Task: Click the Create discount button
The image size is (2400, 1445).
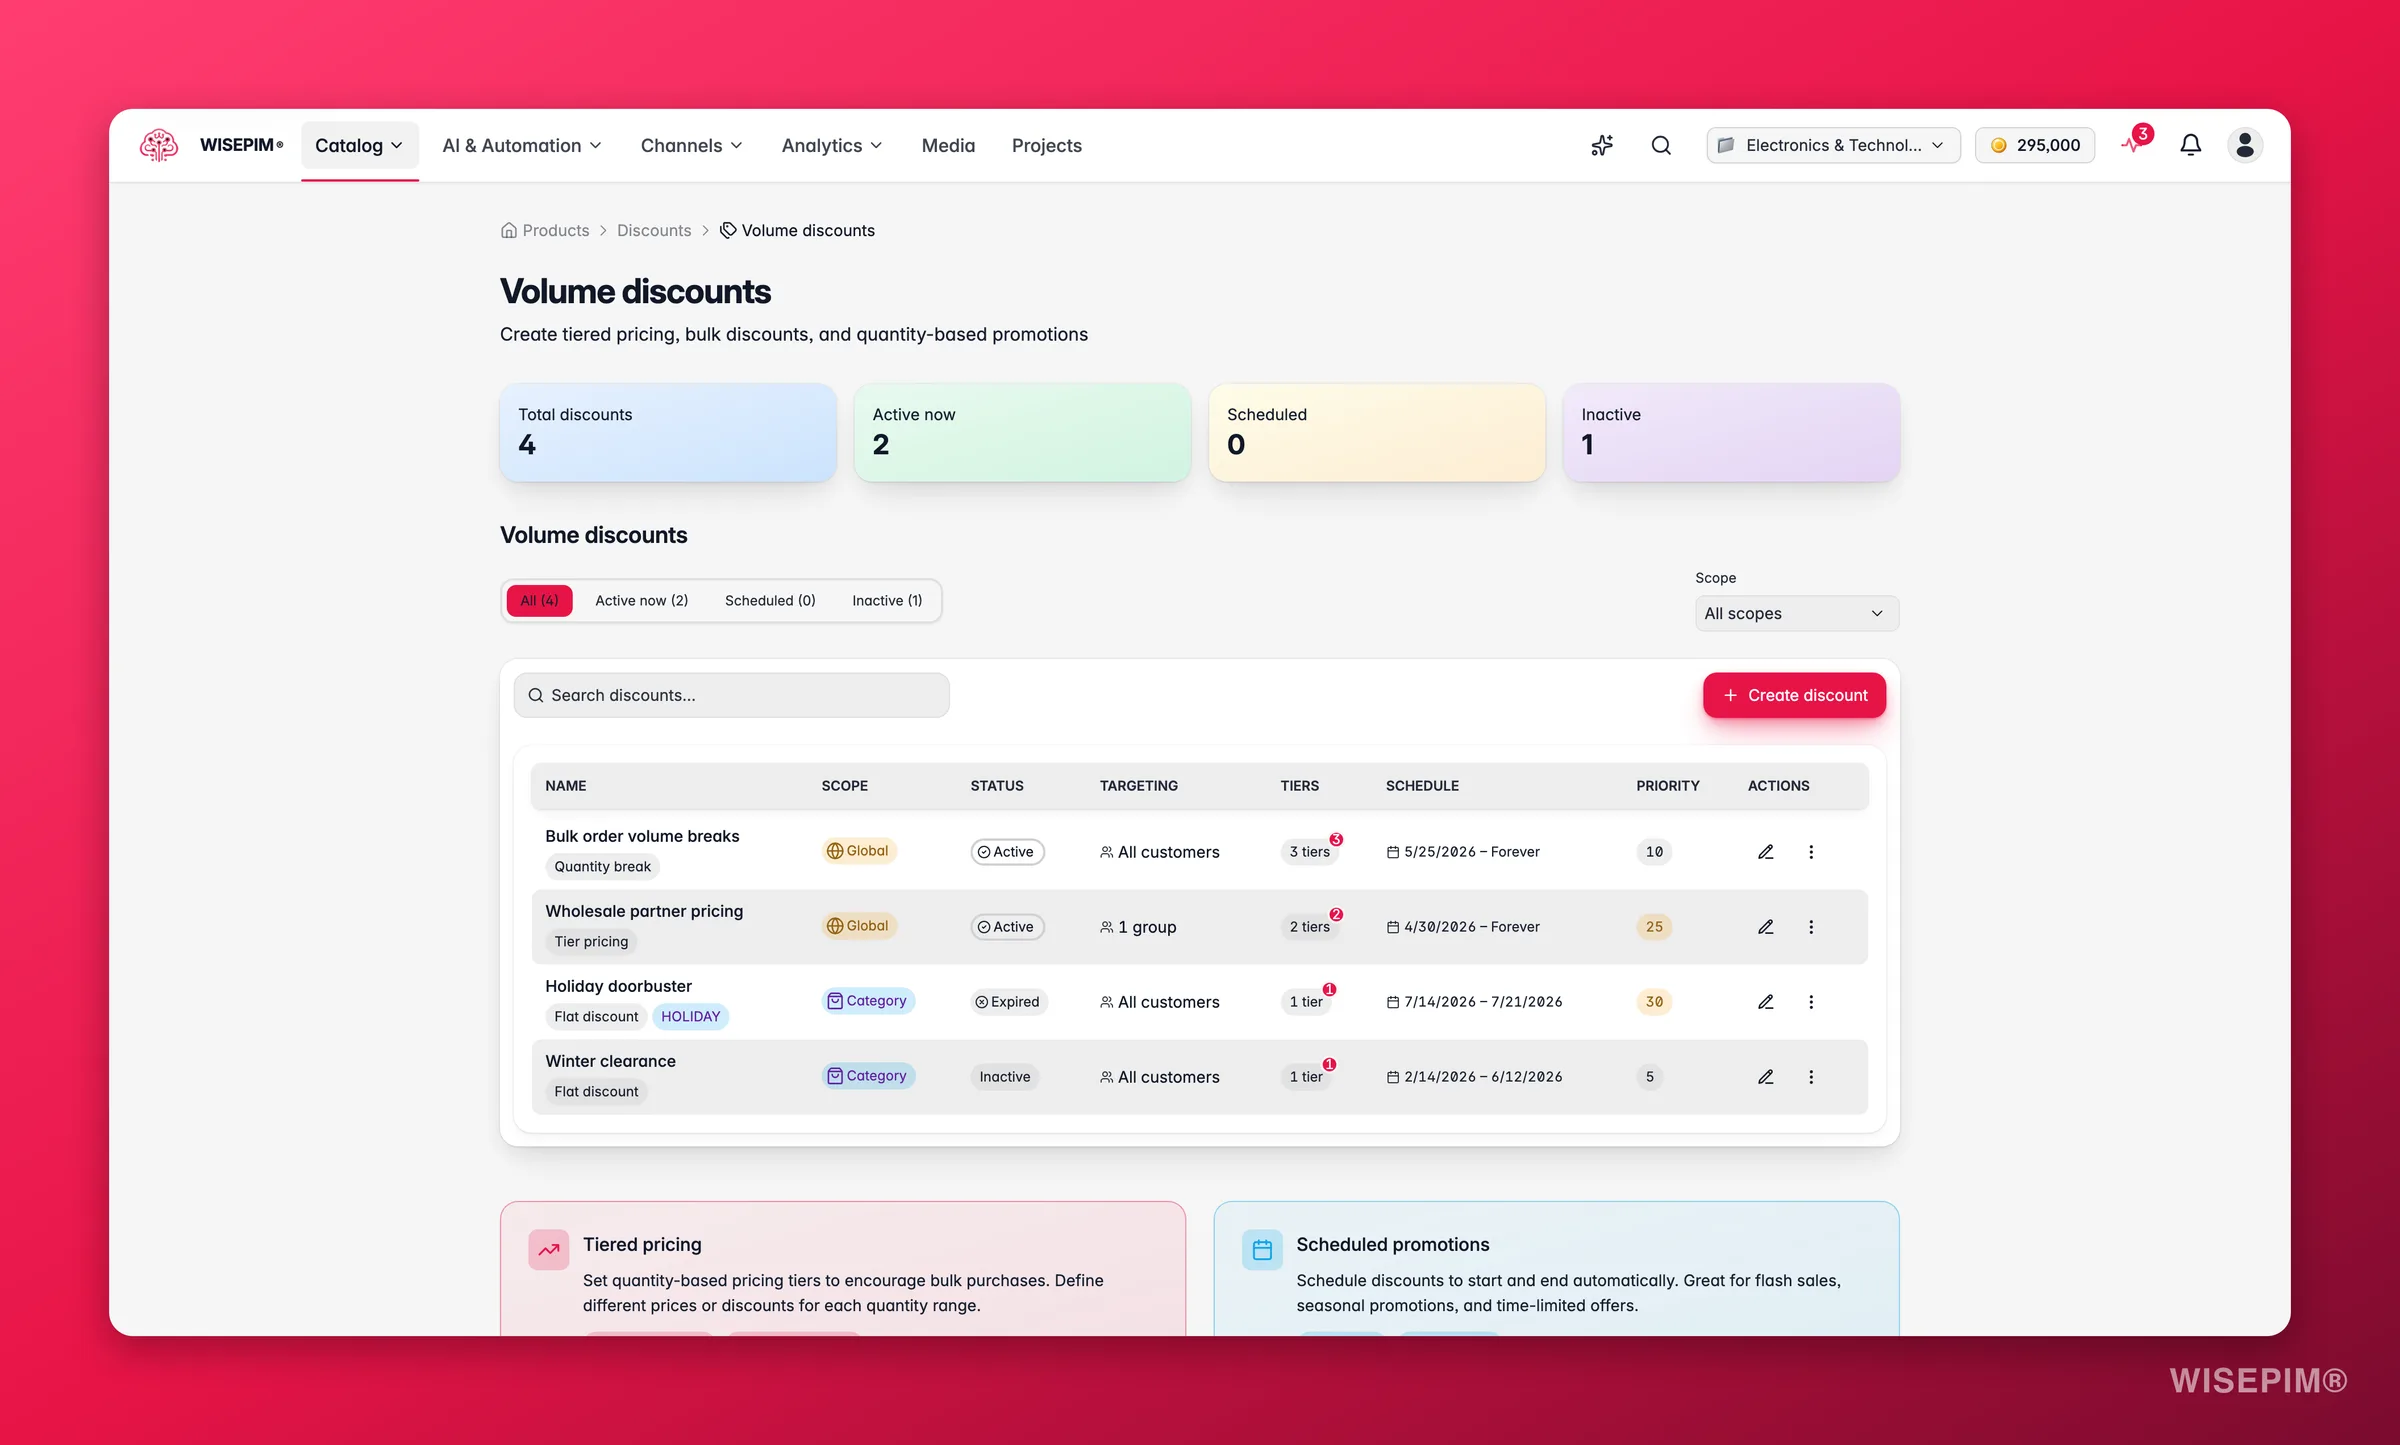Action: tap(1795, 695)
